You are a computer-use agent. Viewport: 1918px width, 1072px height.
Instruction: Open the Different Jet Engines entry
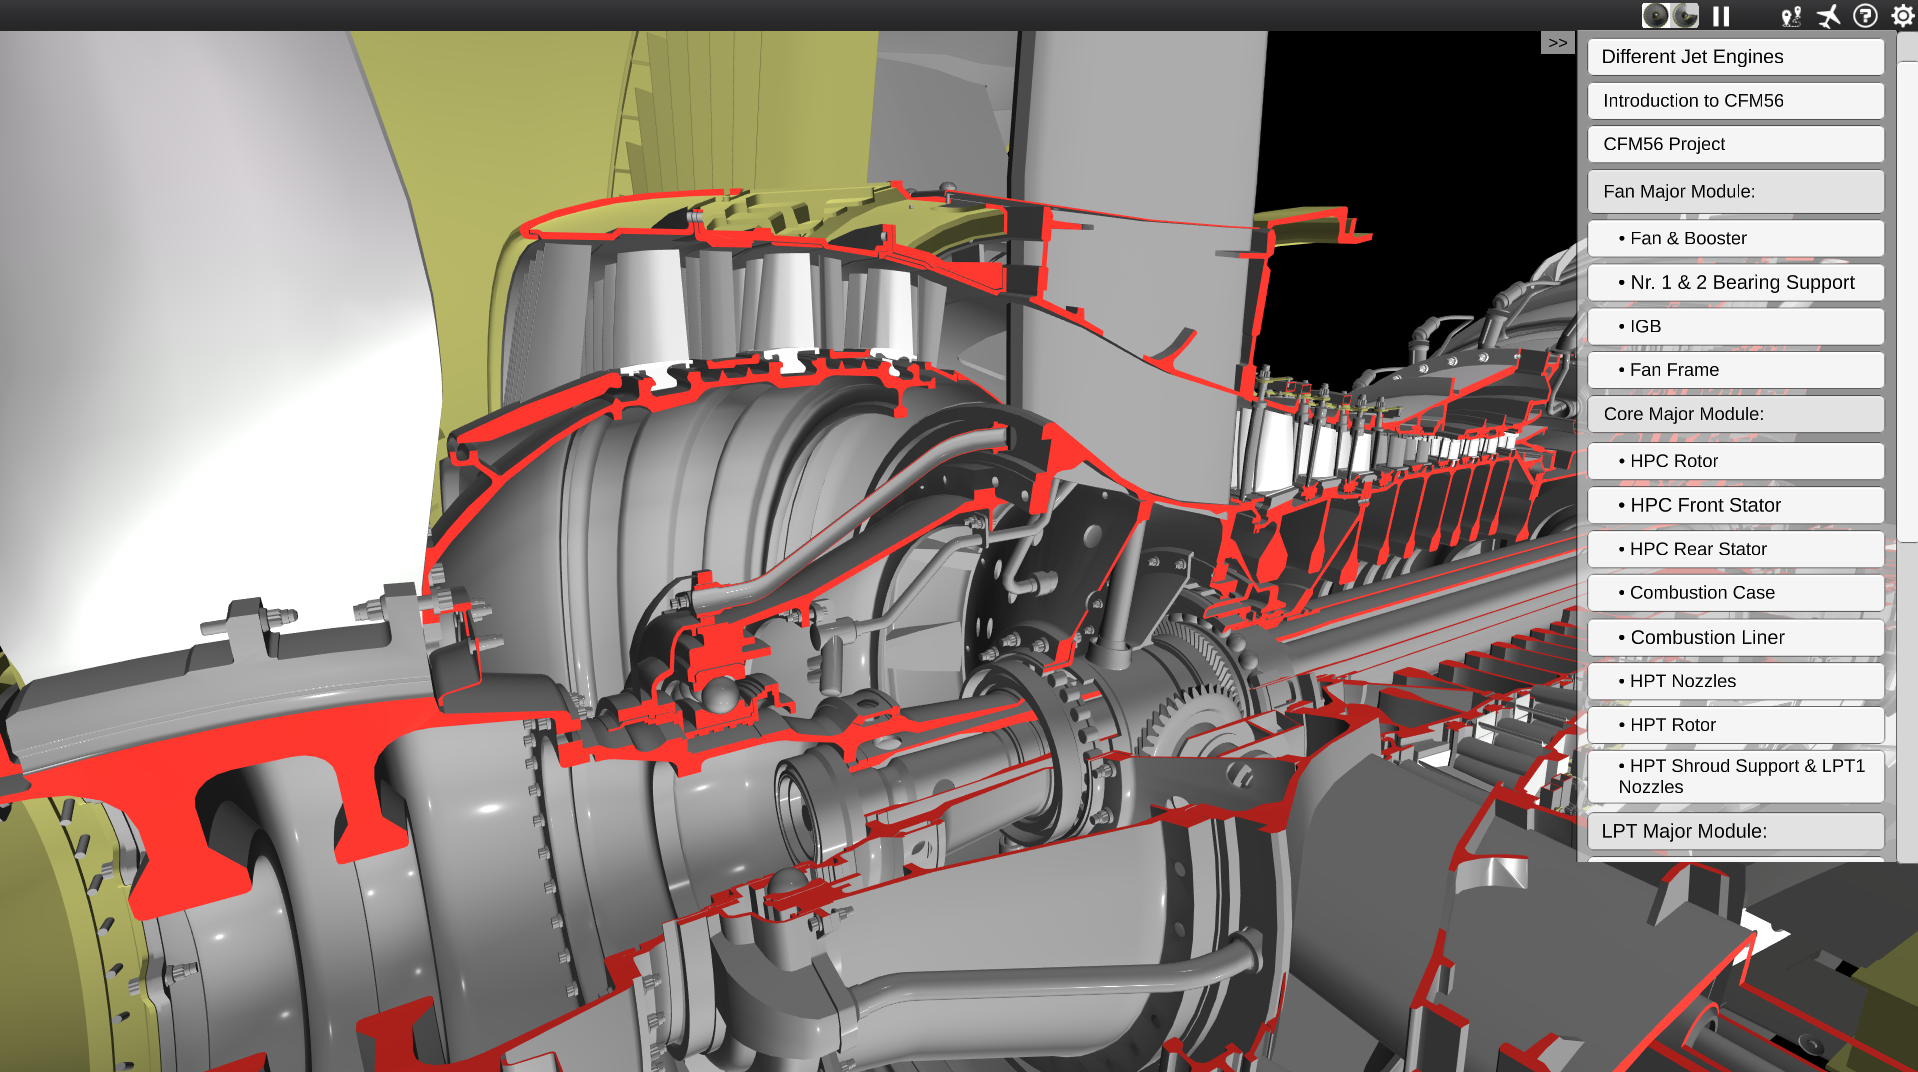point(1734,56)
